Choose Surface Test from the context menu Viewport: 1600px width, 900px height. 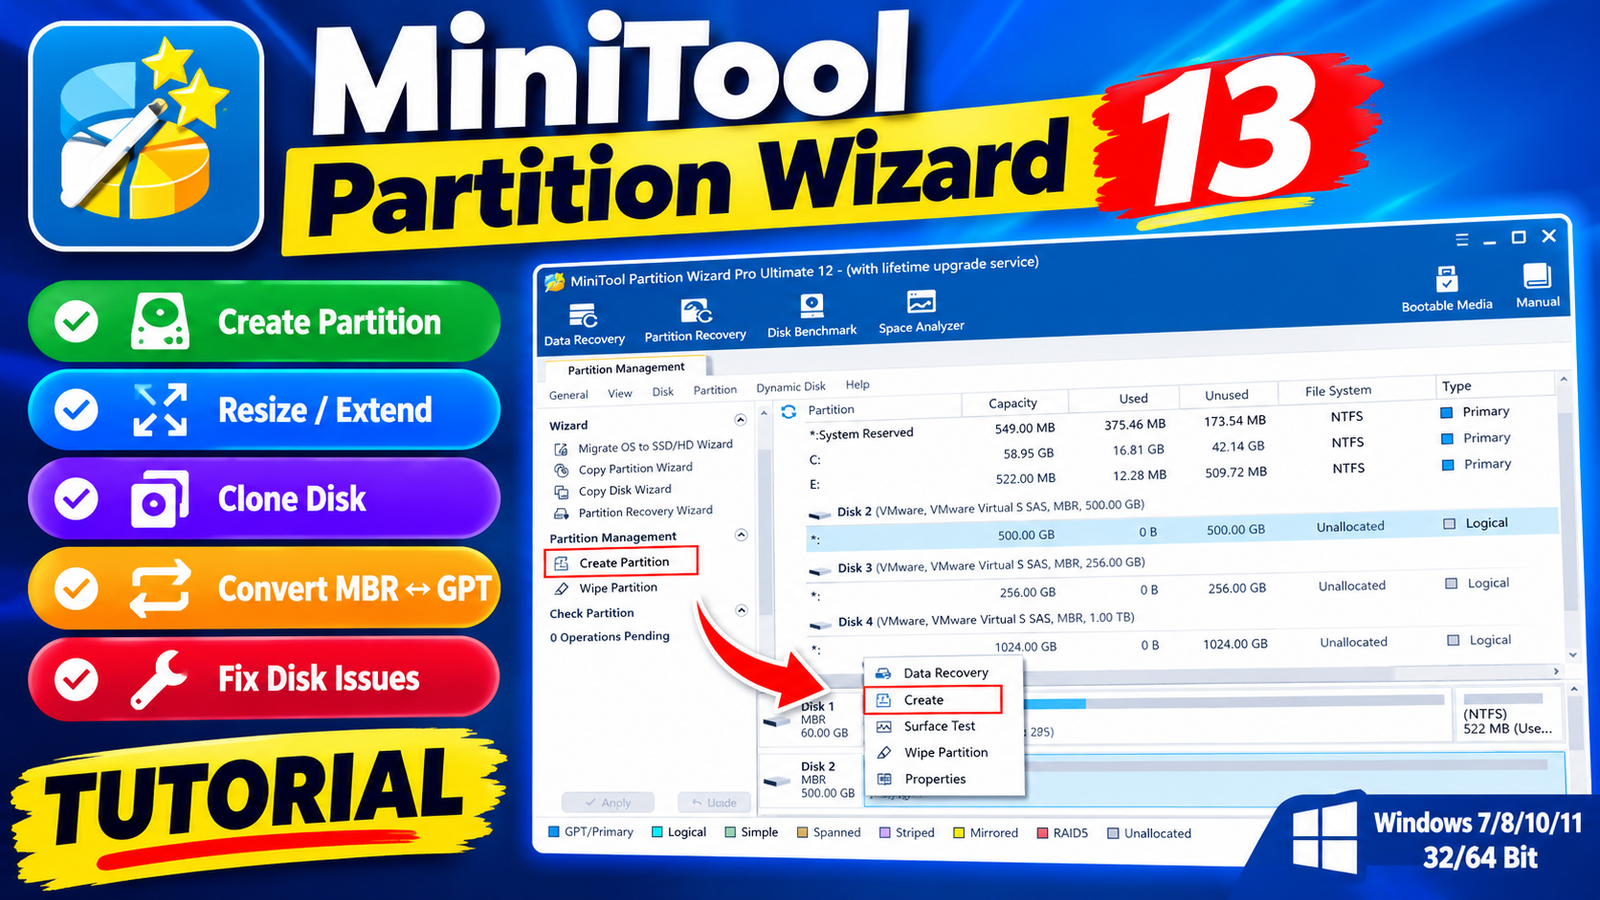click(x=944, y=726)
